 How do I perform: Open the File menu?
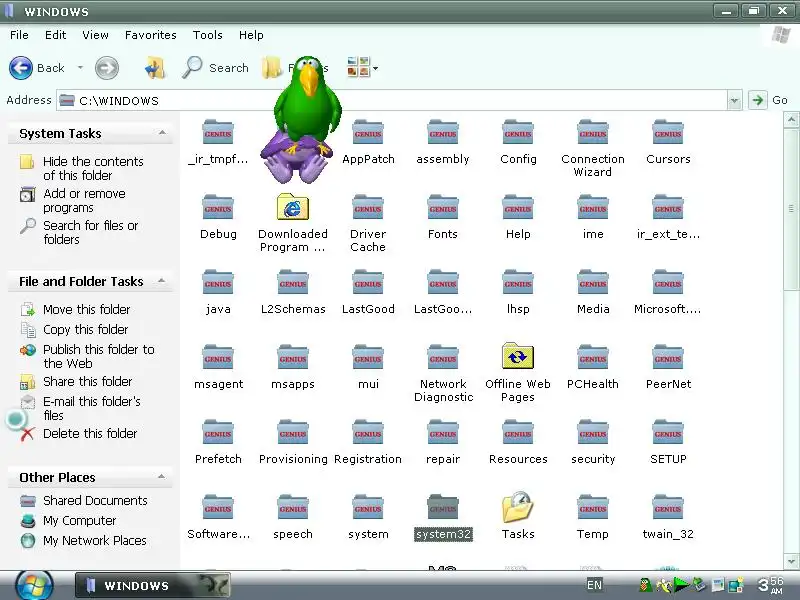coord(19,35)
